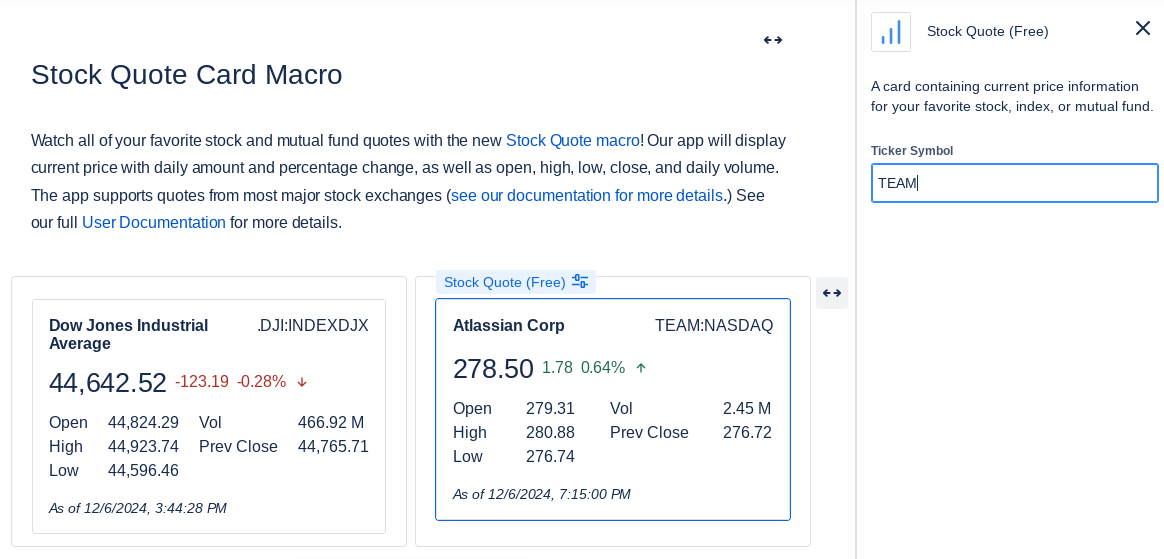The image size is (1164, 559).
Task: Click the Ticker Symbol field label
Action: (x=912, y=151)
